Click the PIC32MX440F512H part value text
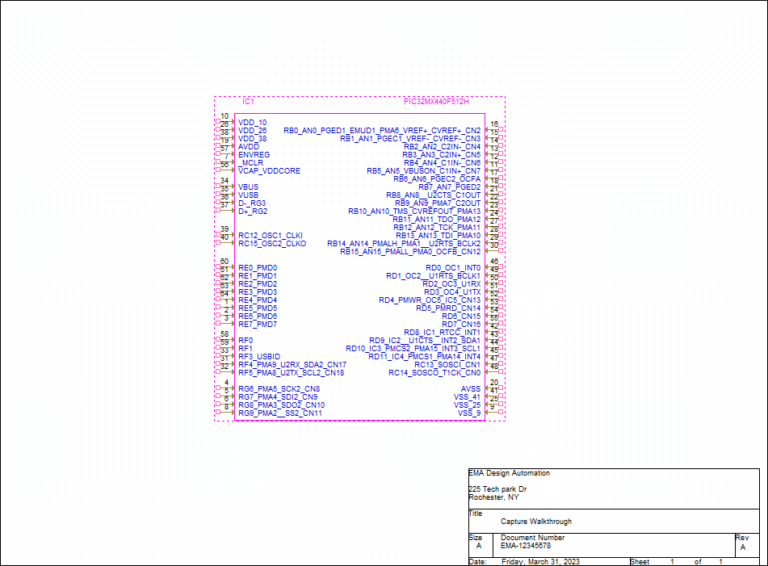The image size is (768, 566). click(436, 101)
